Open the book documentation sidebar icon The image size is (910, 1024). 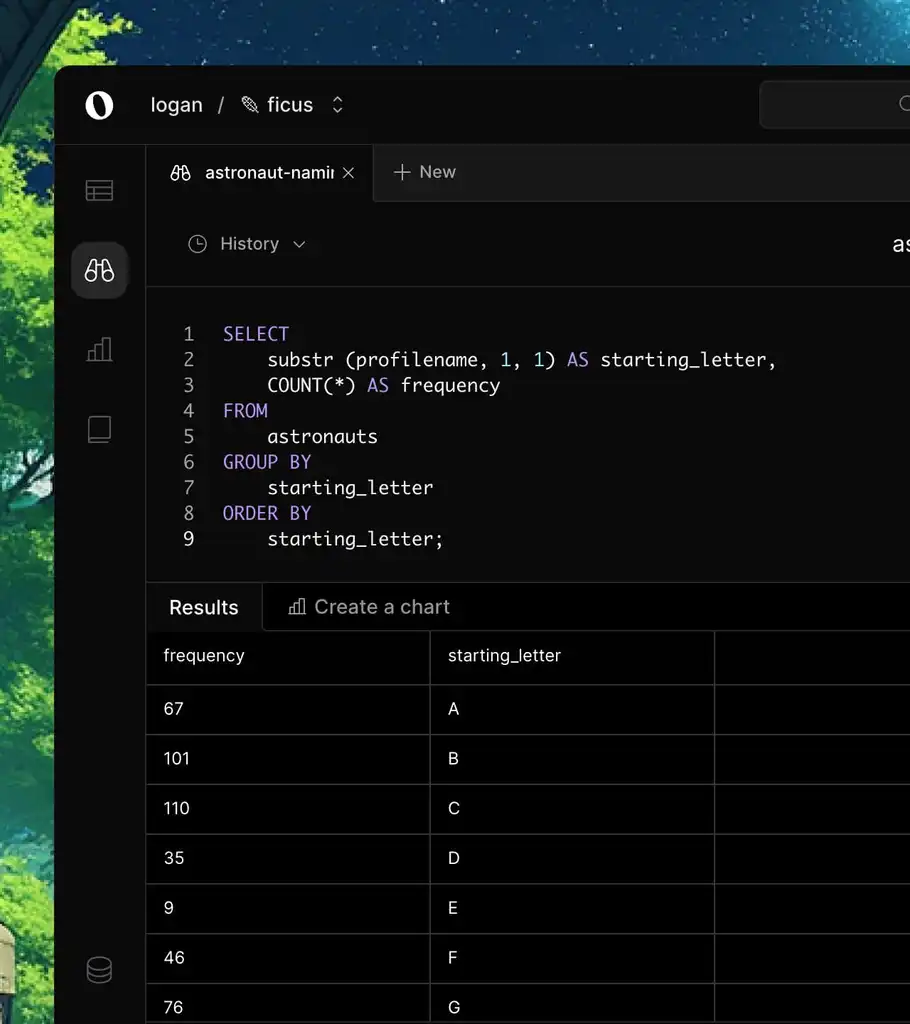tap(99, 429)
